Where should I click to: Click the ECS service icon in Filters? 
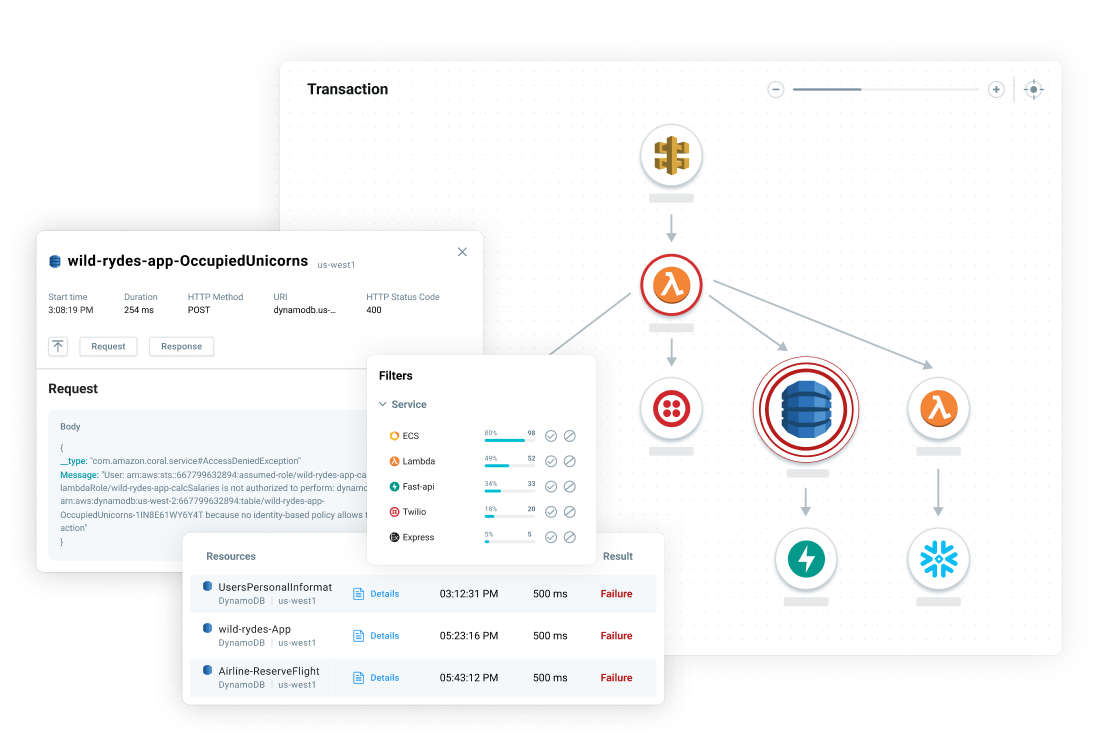click(x=394, y=436)
